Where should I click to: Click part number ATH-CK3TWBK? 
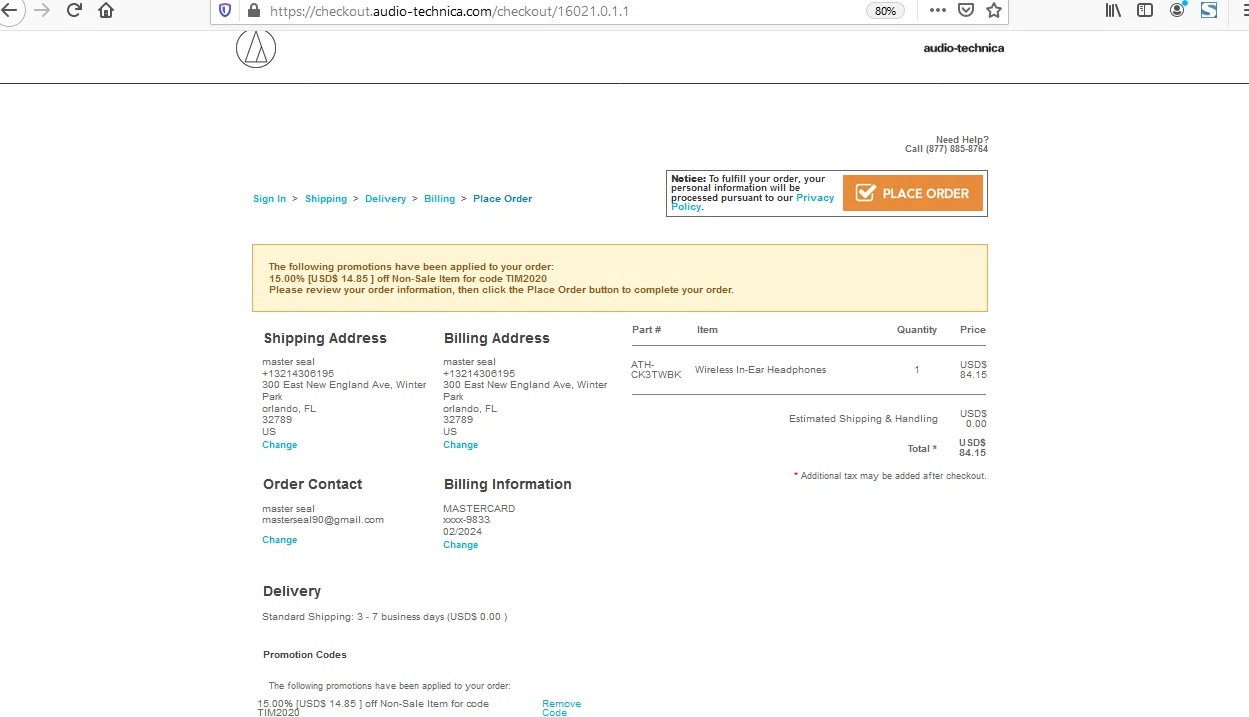[x=656, y=370]
